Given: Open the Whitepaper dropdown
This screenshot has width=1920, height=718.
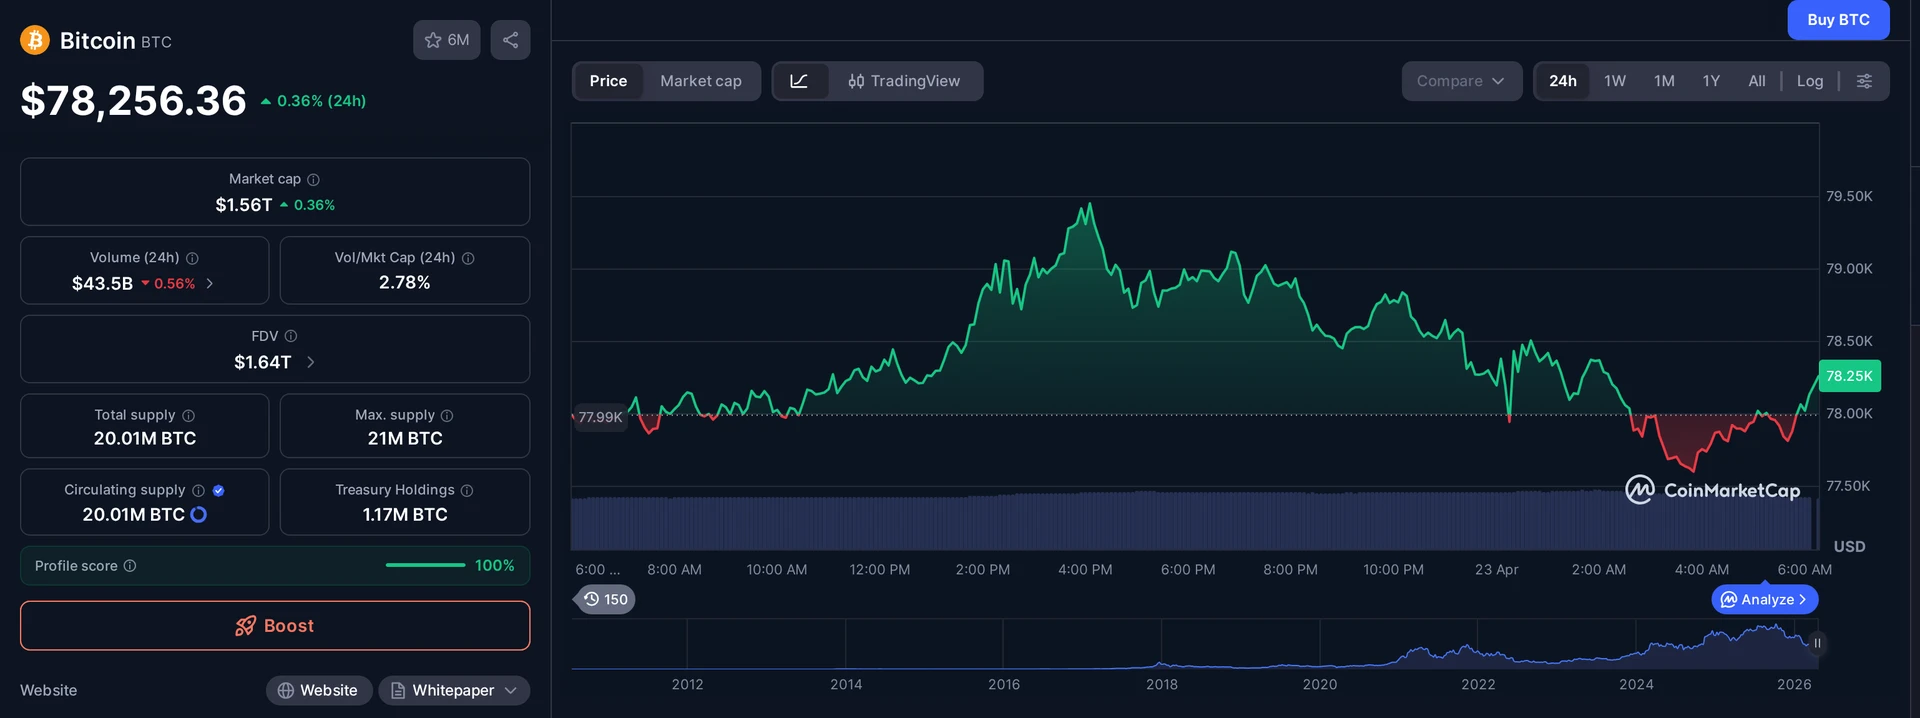Looking at the screenshot, I should click(x=454, y=690).
